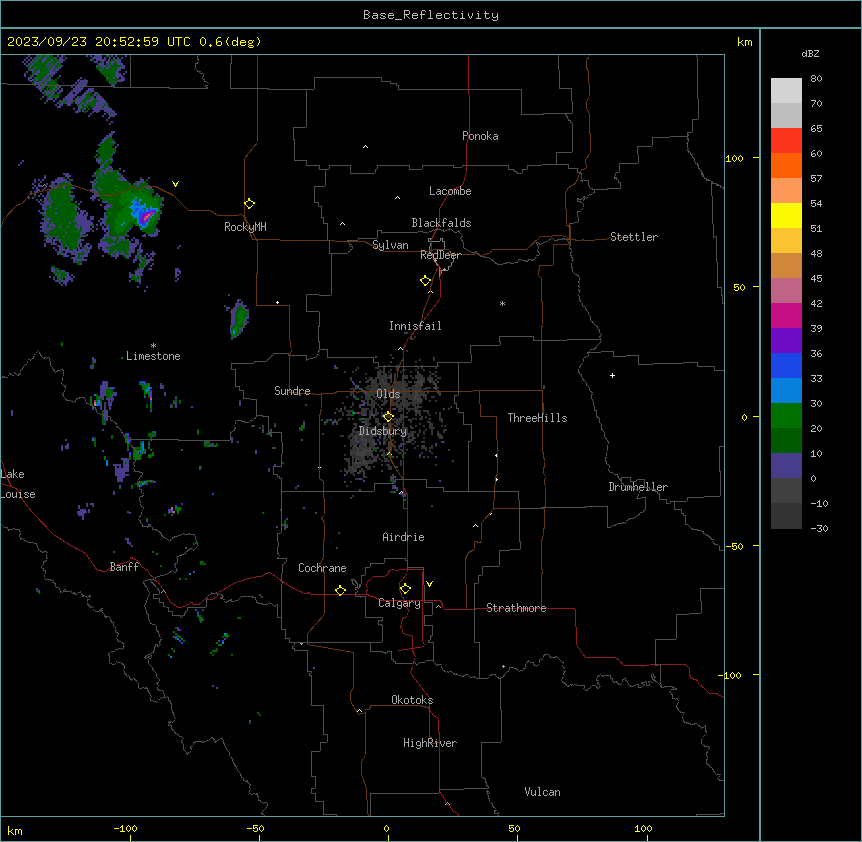Click the yellow diamond marker south of RedDeer
The height and width of the screenshot is (842, 862).
(x=426, y=281)
